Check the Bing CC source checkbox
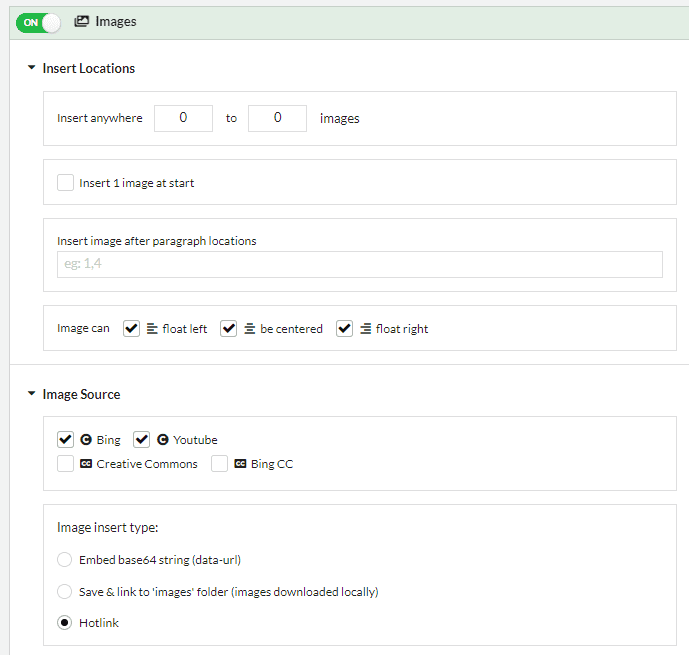Screen dimensions: 689x655 tap(219, 464)
